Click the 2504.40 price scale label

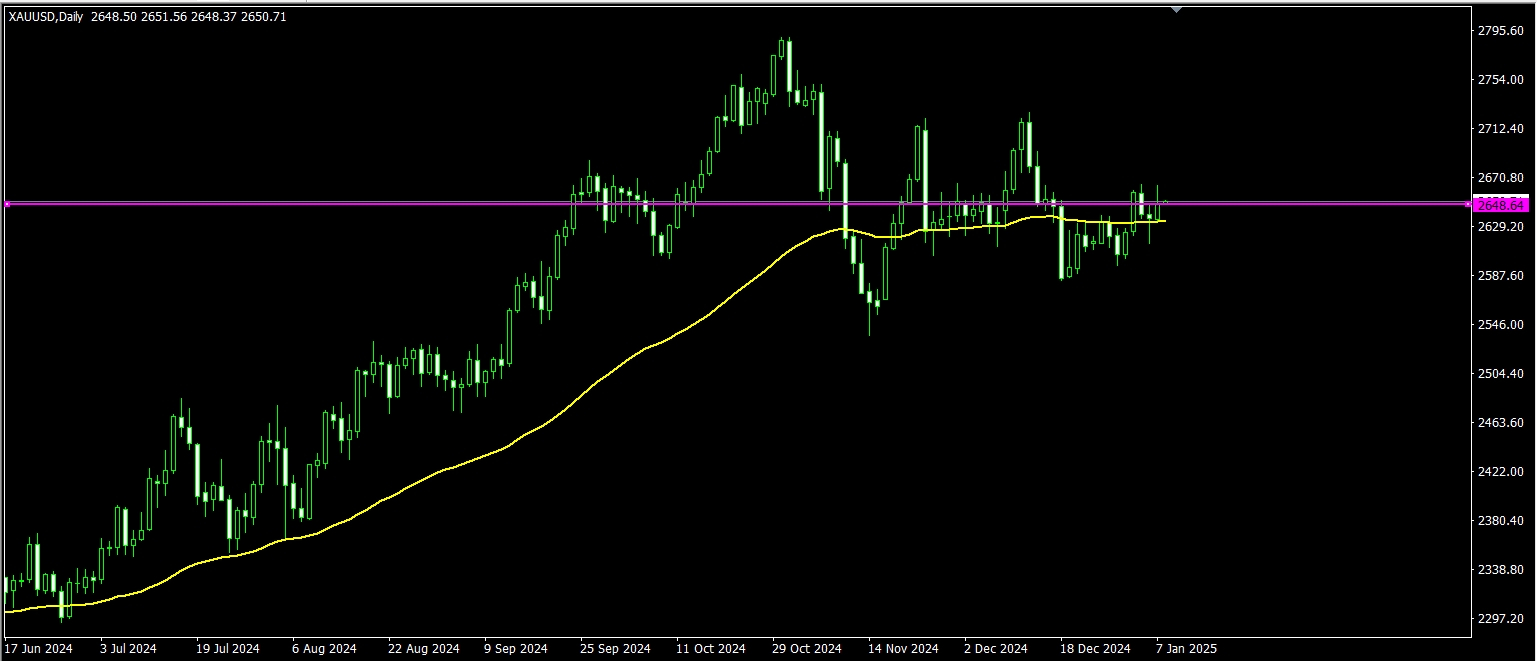tap(1500, 374)
